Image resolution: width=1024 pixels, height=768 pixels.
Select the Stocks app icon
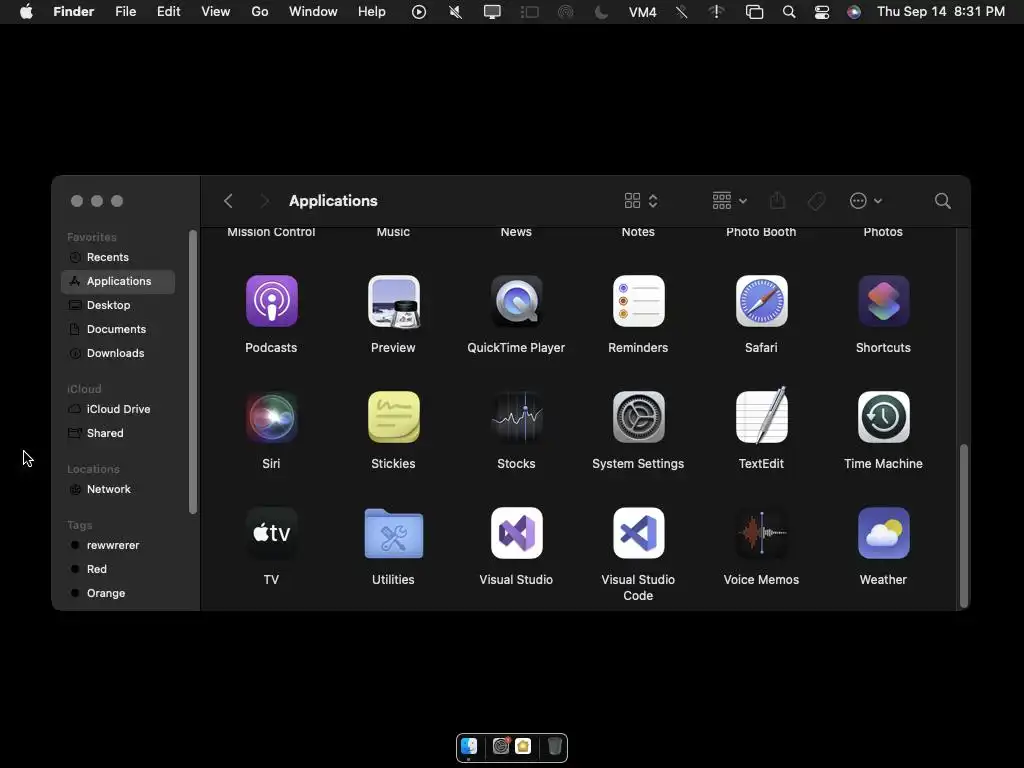click(x=517, y=417)
